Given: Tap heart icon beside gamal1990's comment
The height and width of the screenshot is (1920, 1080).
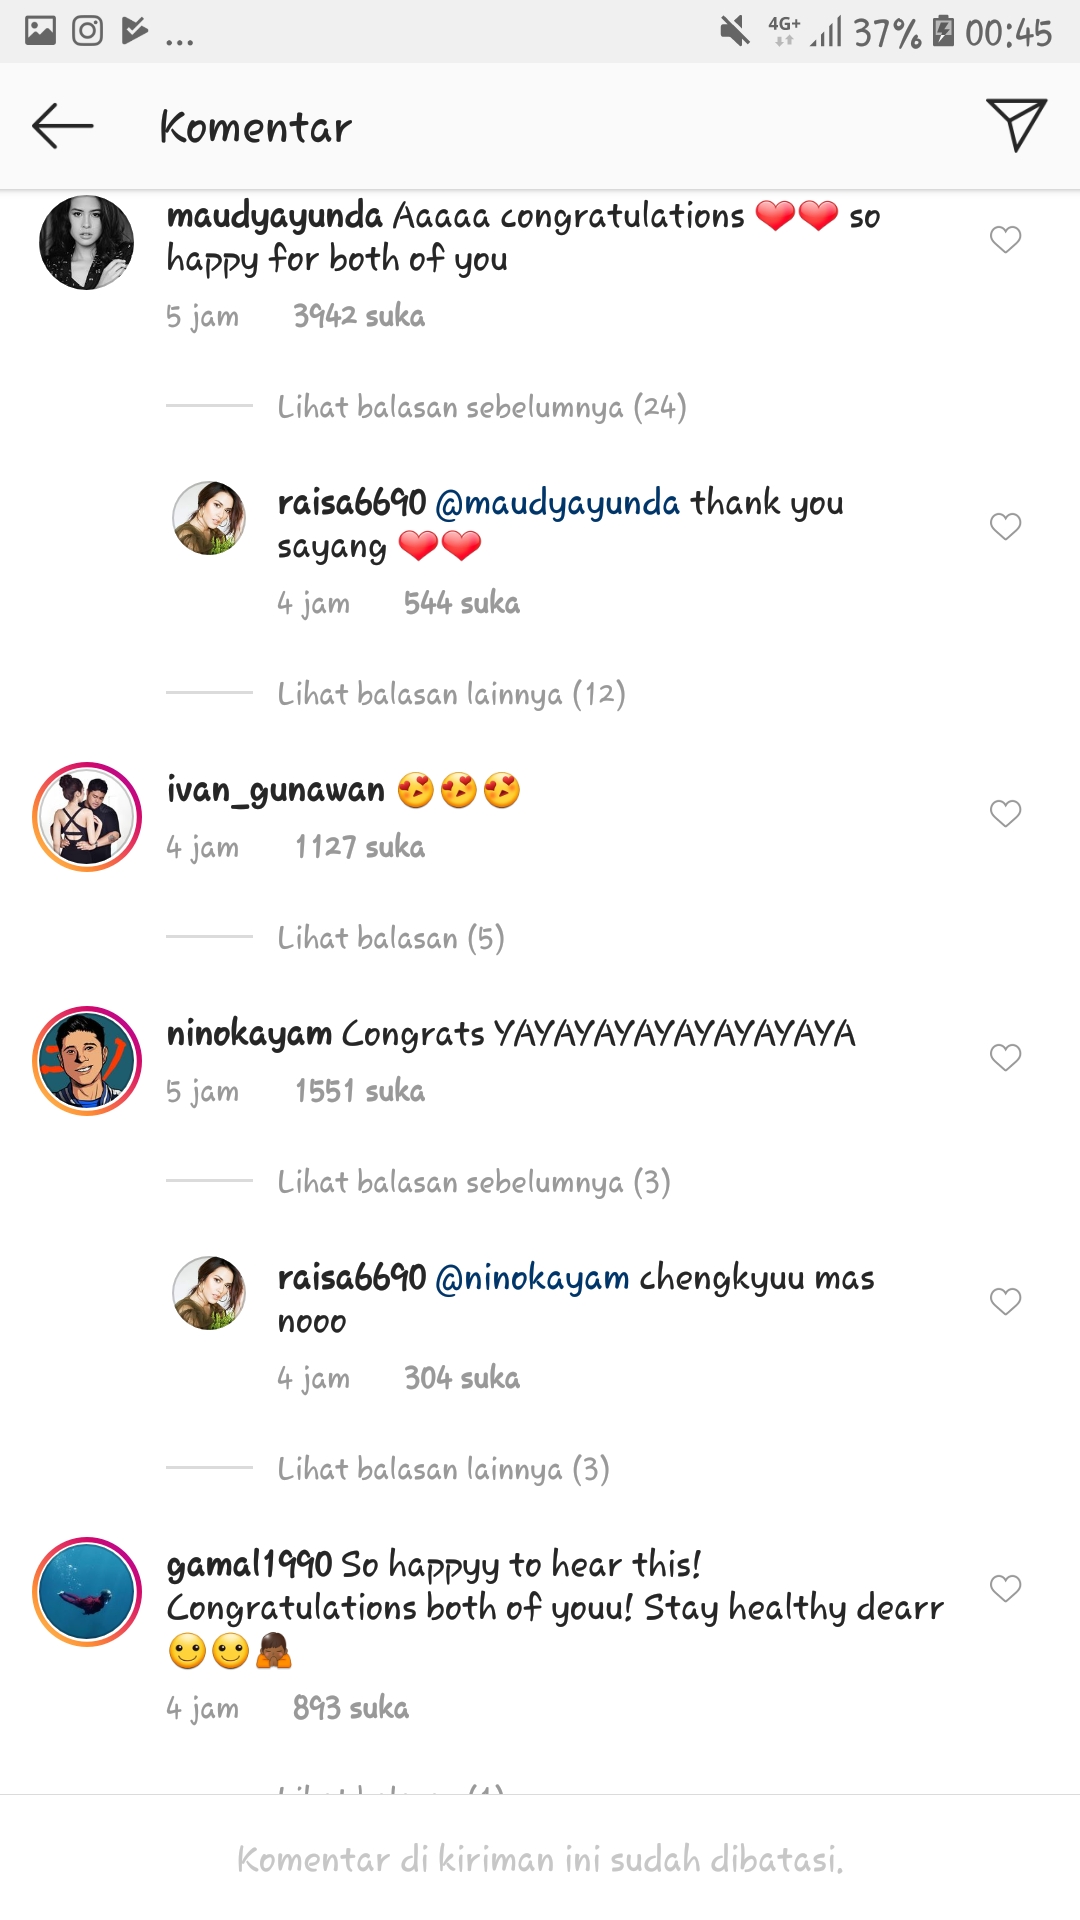Looking at the screenshot, I should tap(1005, 1589).
